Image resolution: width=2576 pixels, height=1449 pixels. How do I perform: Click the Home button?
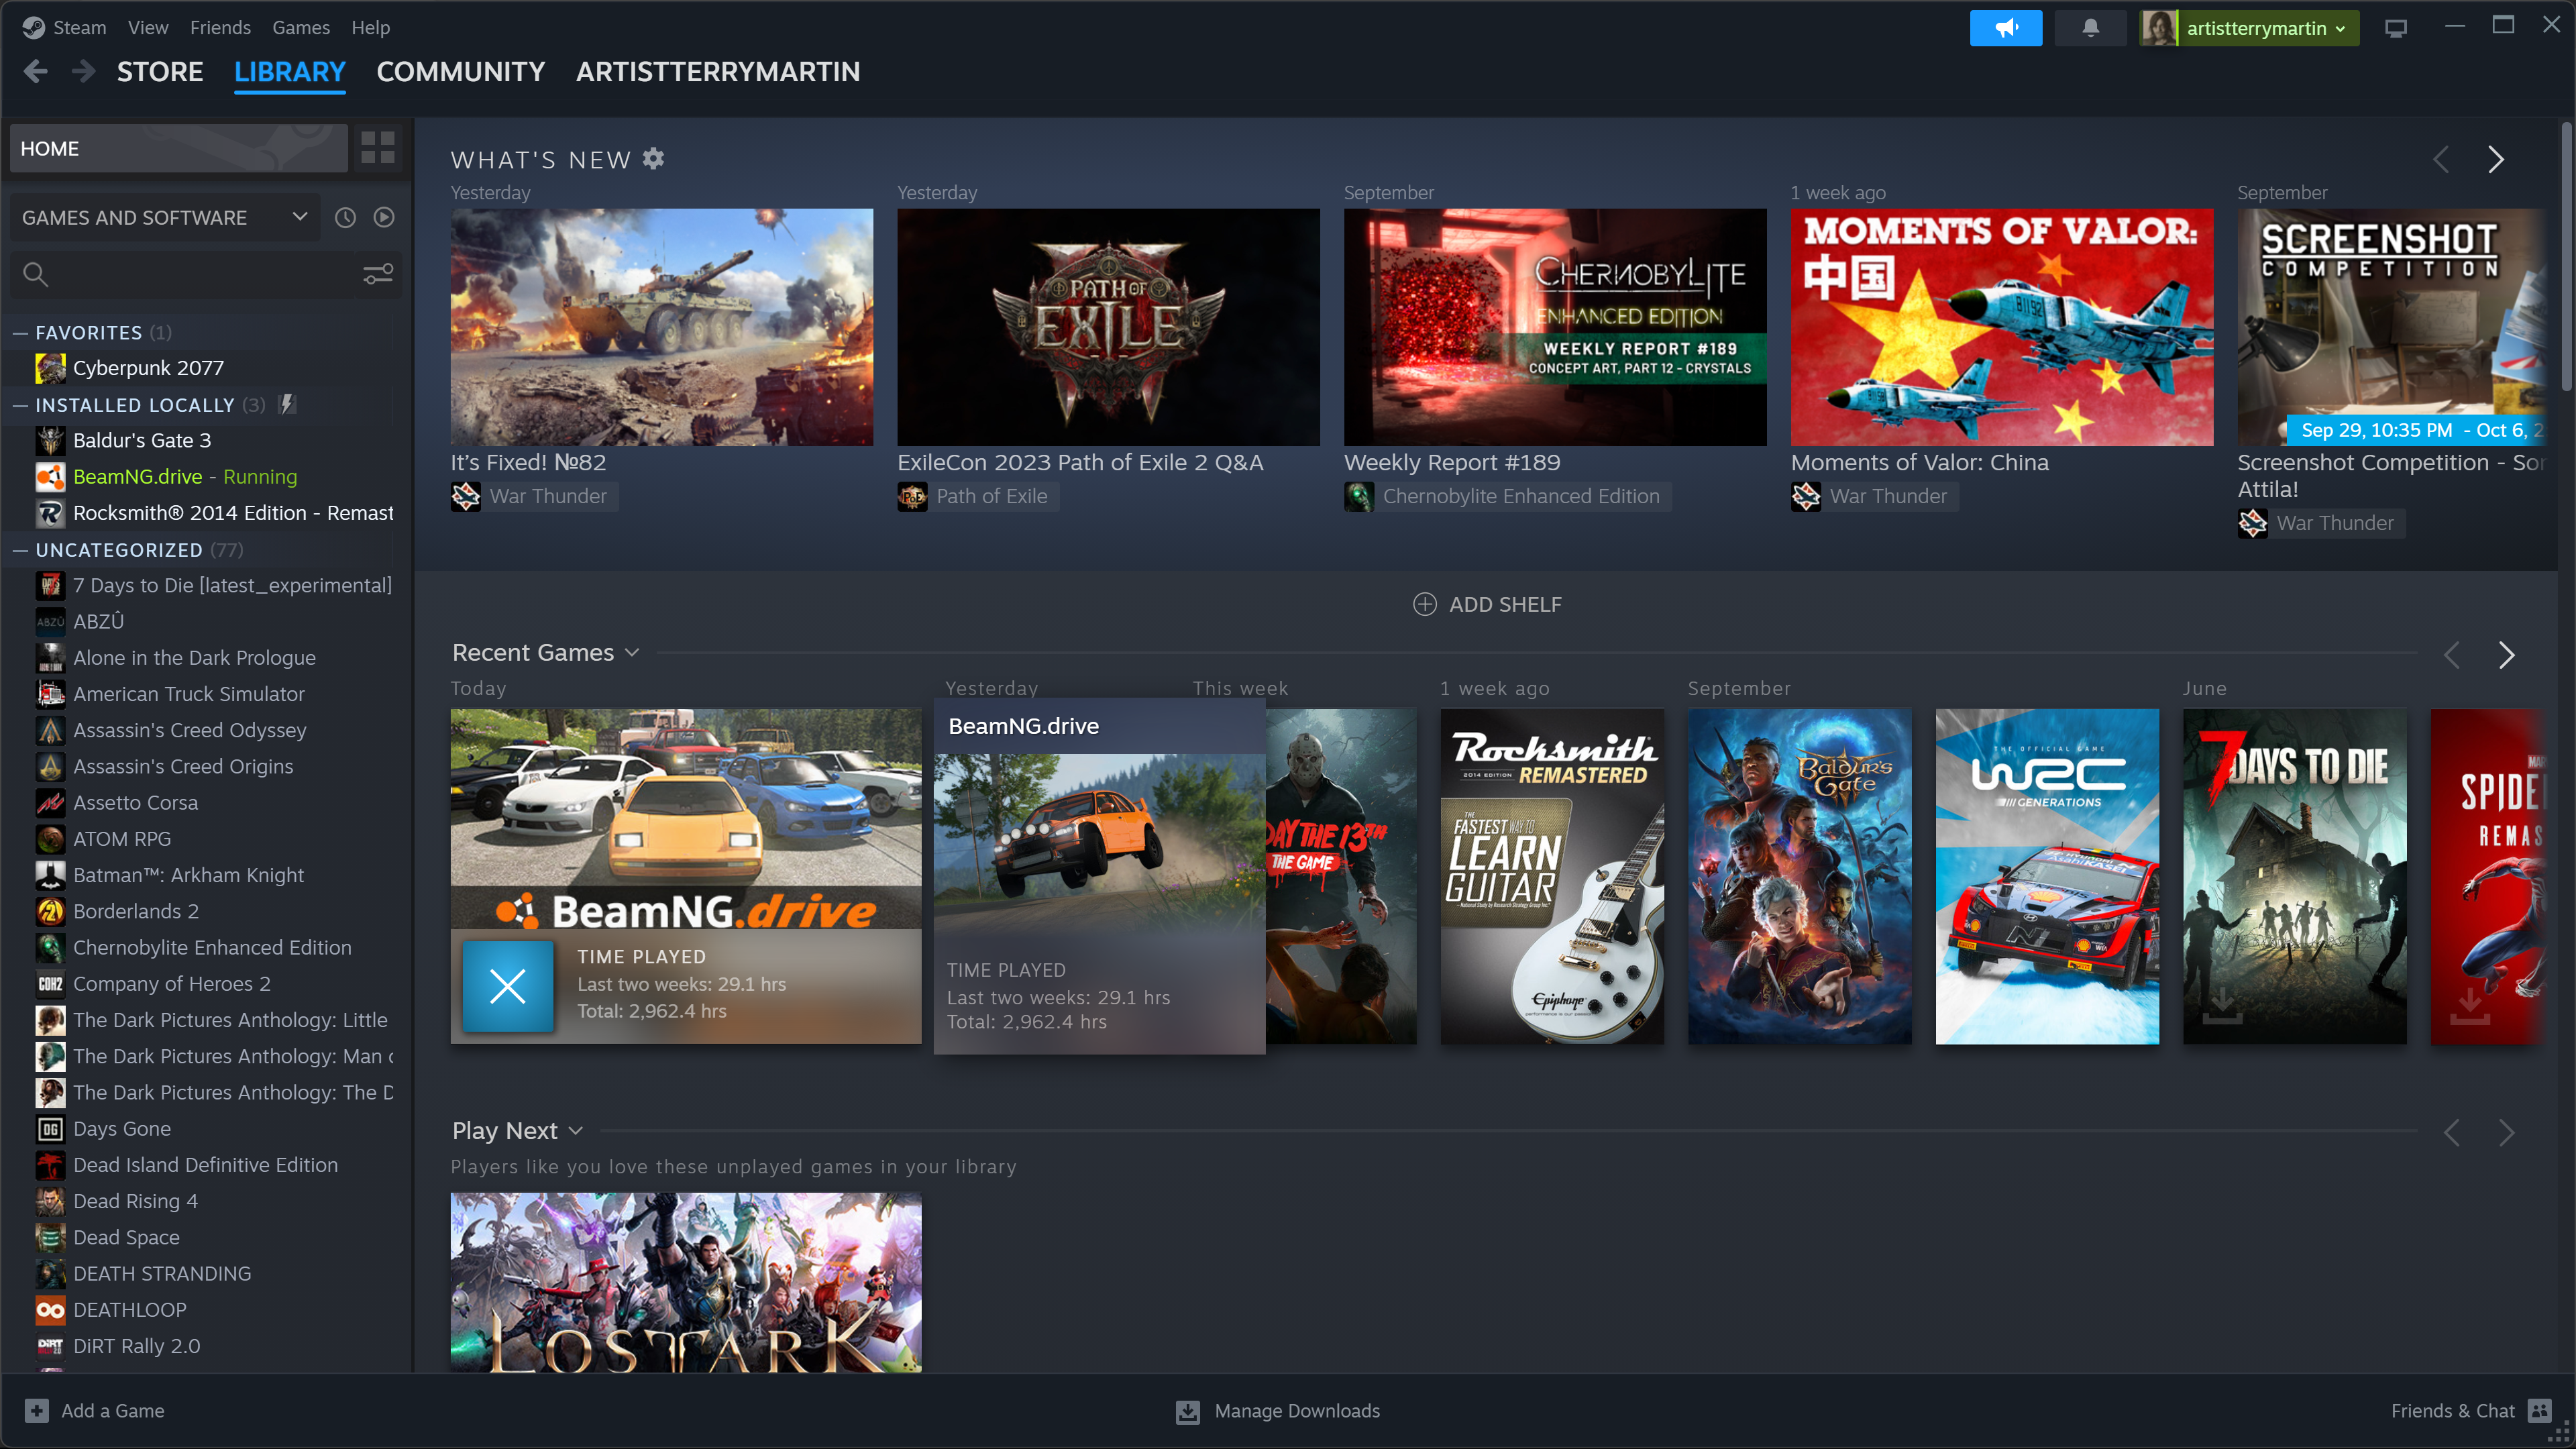(x=179, y=148)
